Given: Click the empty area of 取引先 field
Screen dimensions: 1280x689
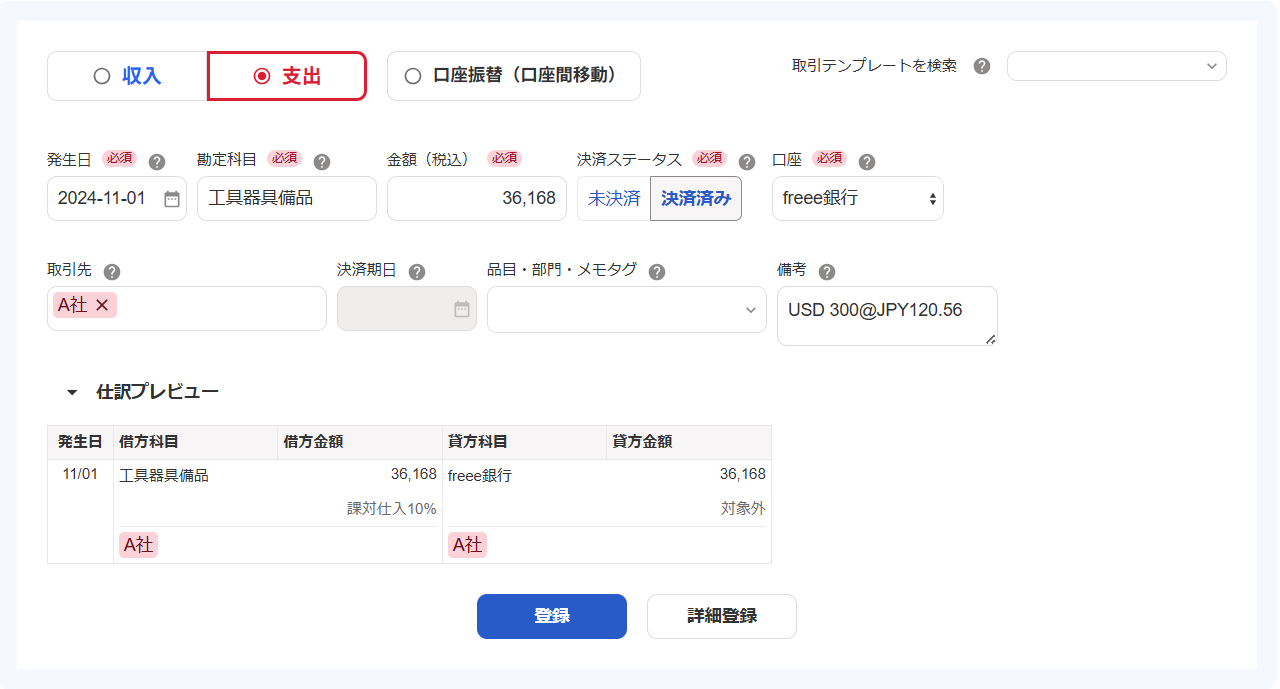Looking at the screenshot, I should [x=220, y=308].
